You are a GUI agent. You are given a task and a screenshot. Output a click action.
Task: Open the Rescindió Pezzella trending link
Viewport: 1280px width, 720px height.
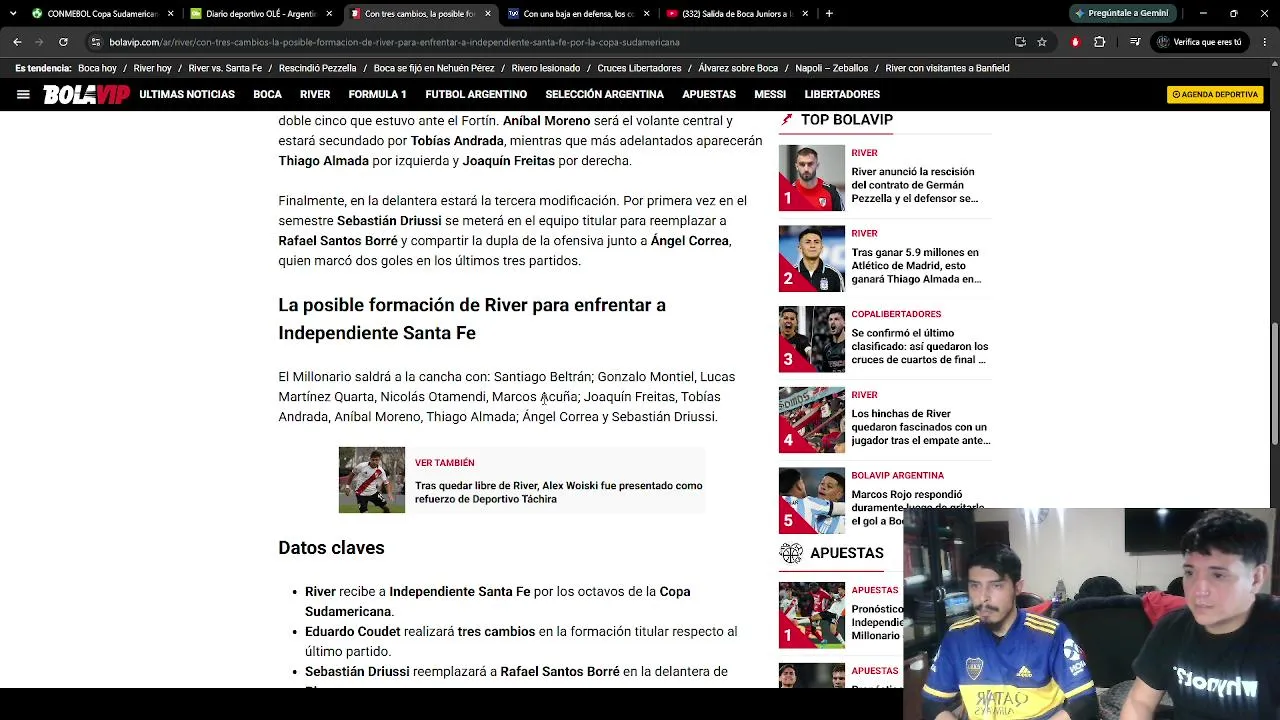click(x=318, y=68)
